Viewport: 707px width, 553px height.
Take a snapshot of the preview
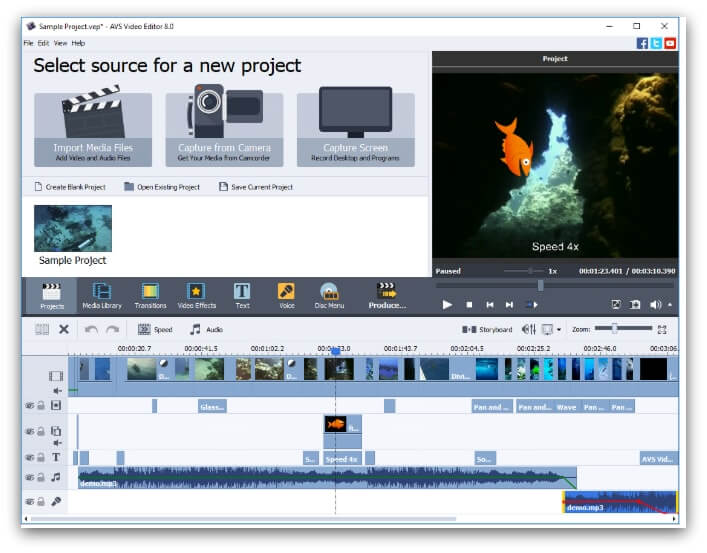635,305
